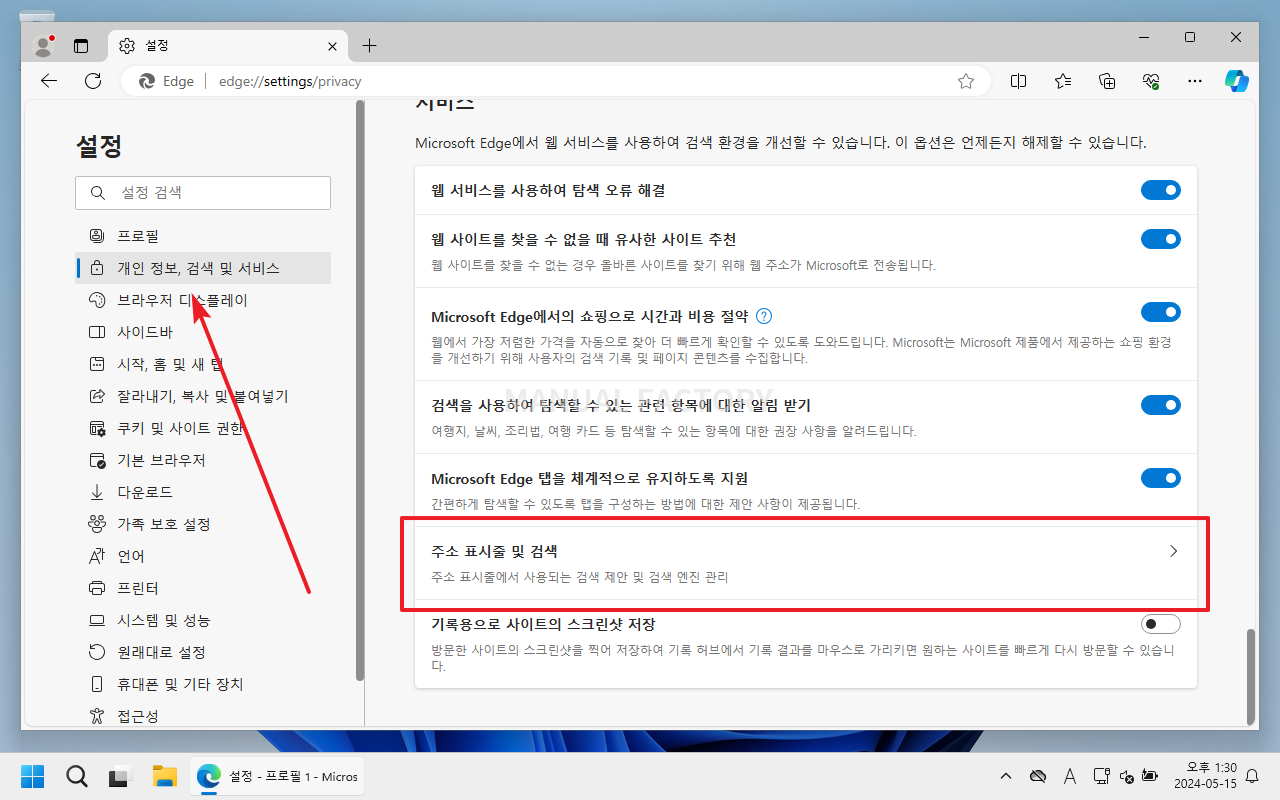Toggle 유사한 사이트 추천 switch

(x=1160, y=239)
